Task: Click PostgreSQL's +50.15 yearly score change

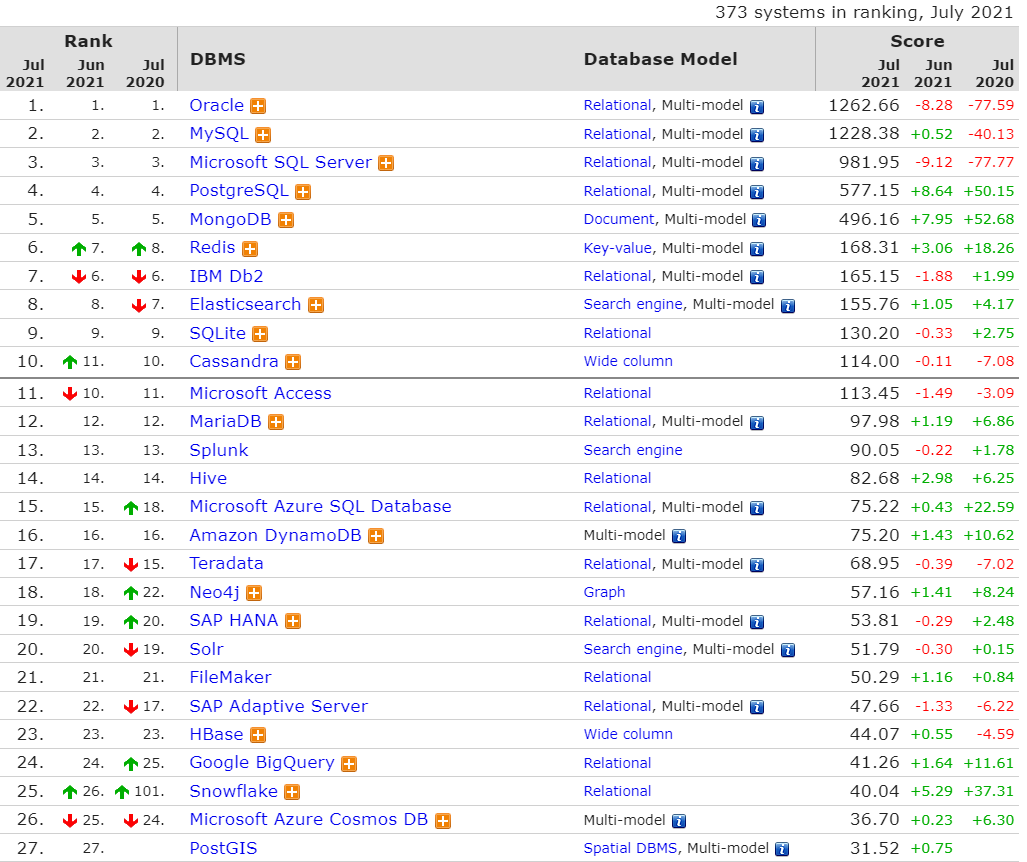Action: click(x=988, y=191)
